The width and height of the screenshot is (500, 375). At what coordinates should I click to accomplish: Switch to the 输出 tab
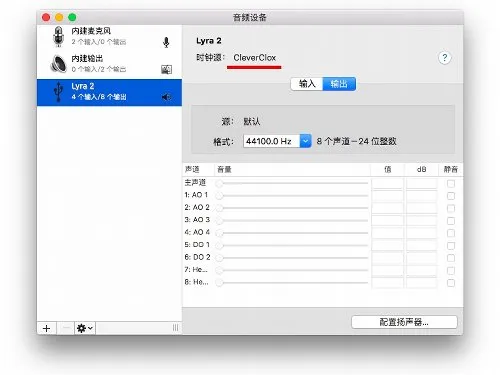[x=339, y=84]
